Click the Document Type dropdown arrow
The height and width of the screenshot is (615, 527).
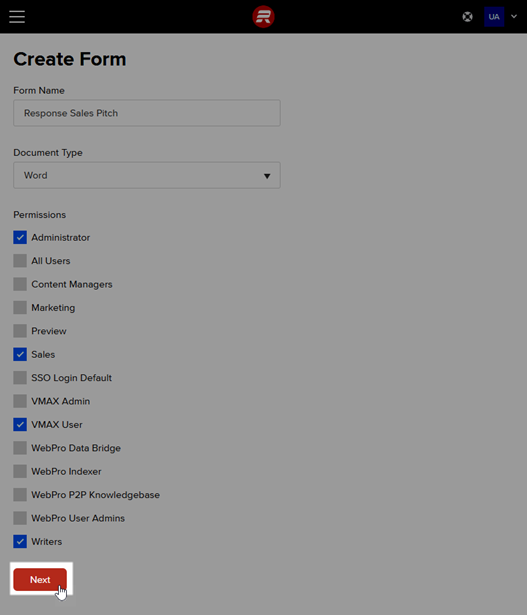[x=267, y=176]
